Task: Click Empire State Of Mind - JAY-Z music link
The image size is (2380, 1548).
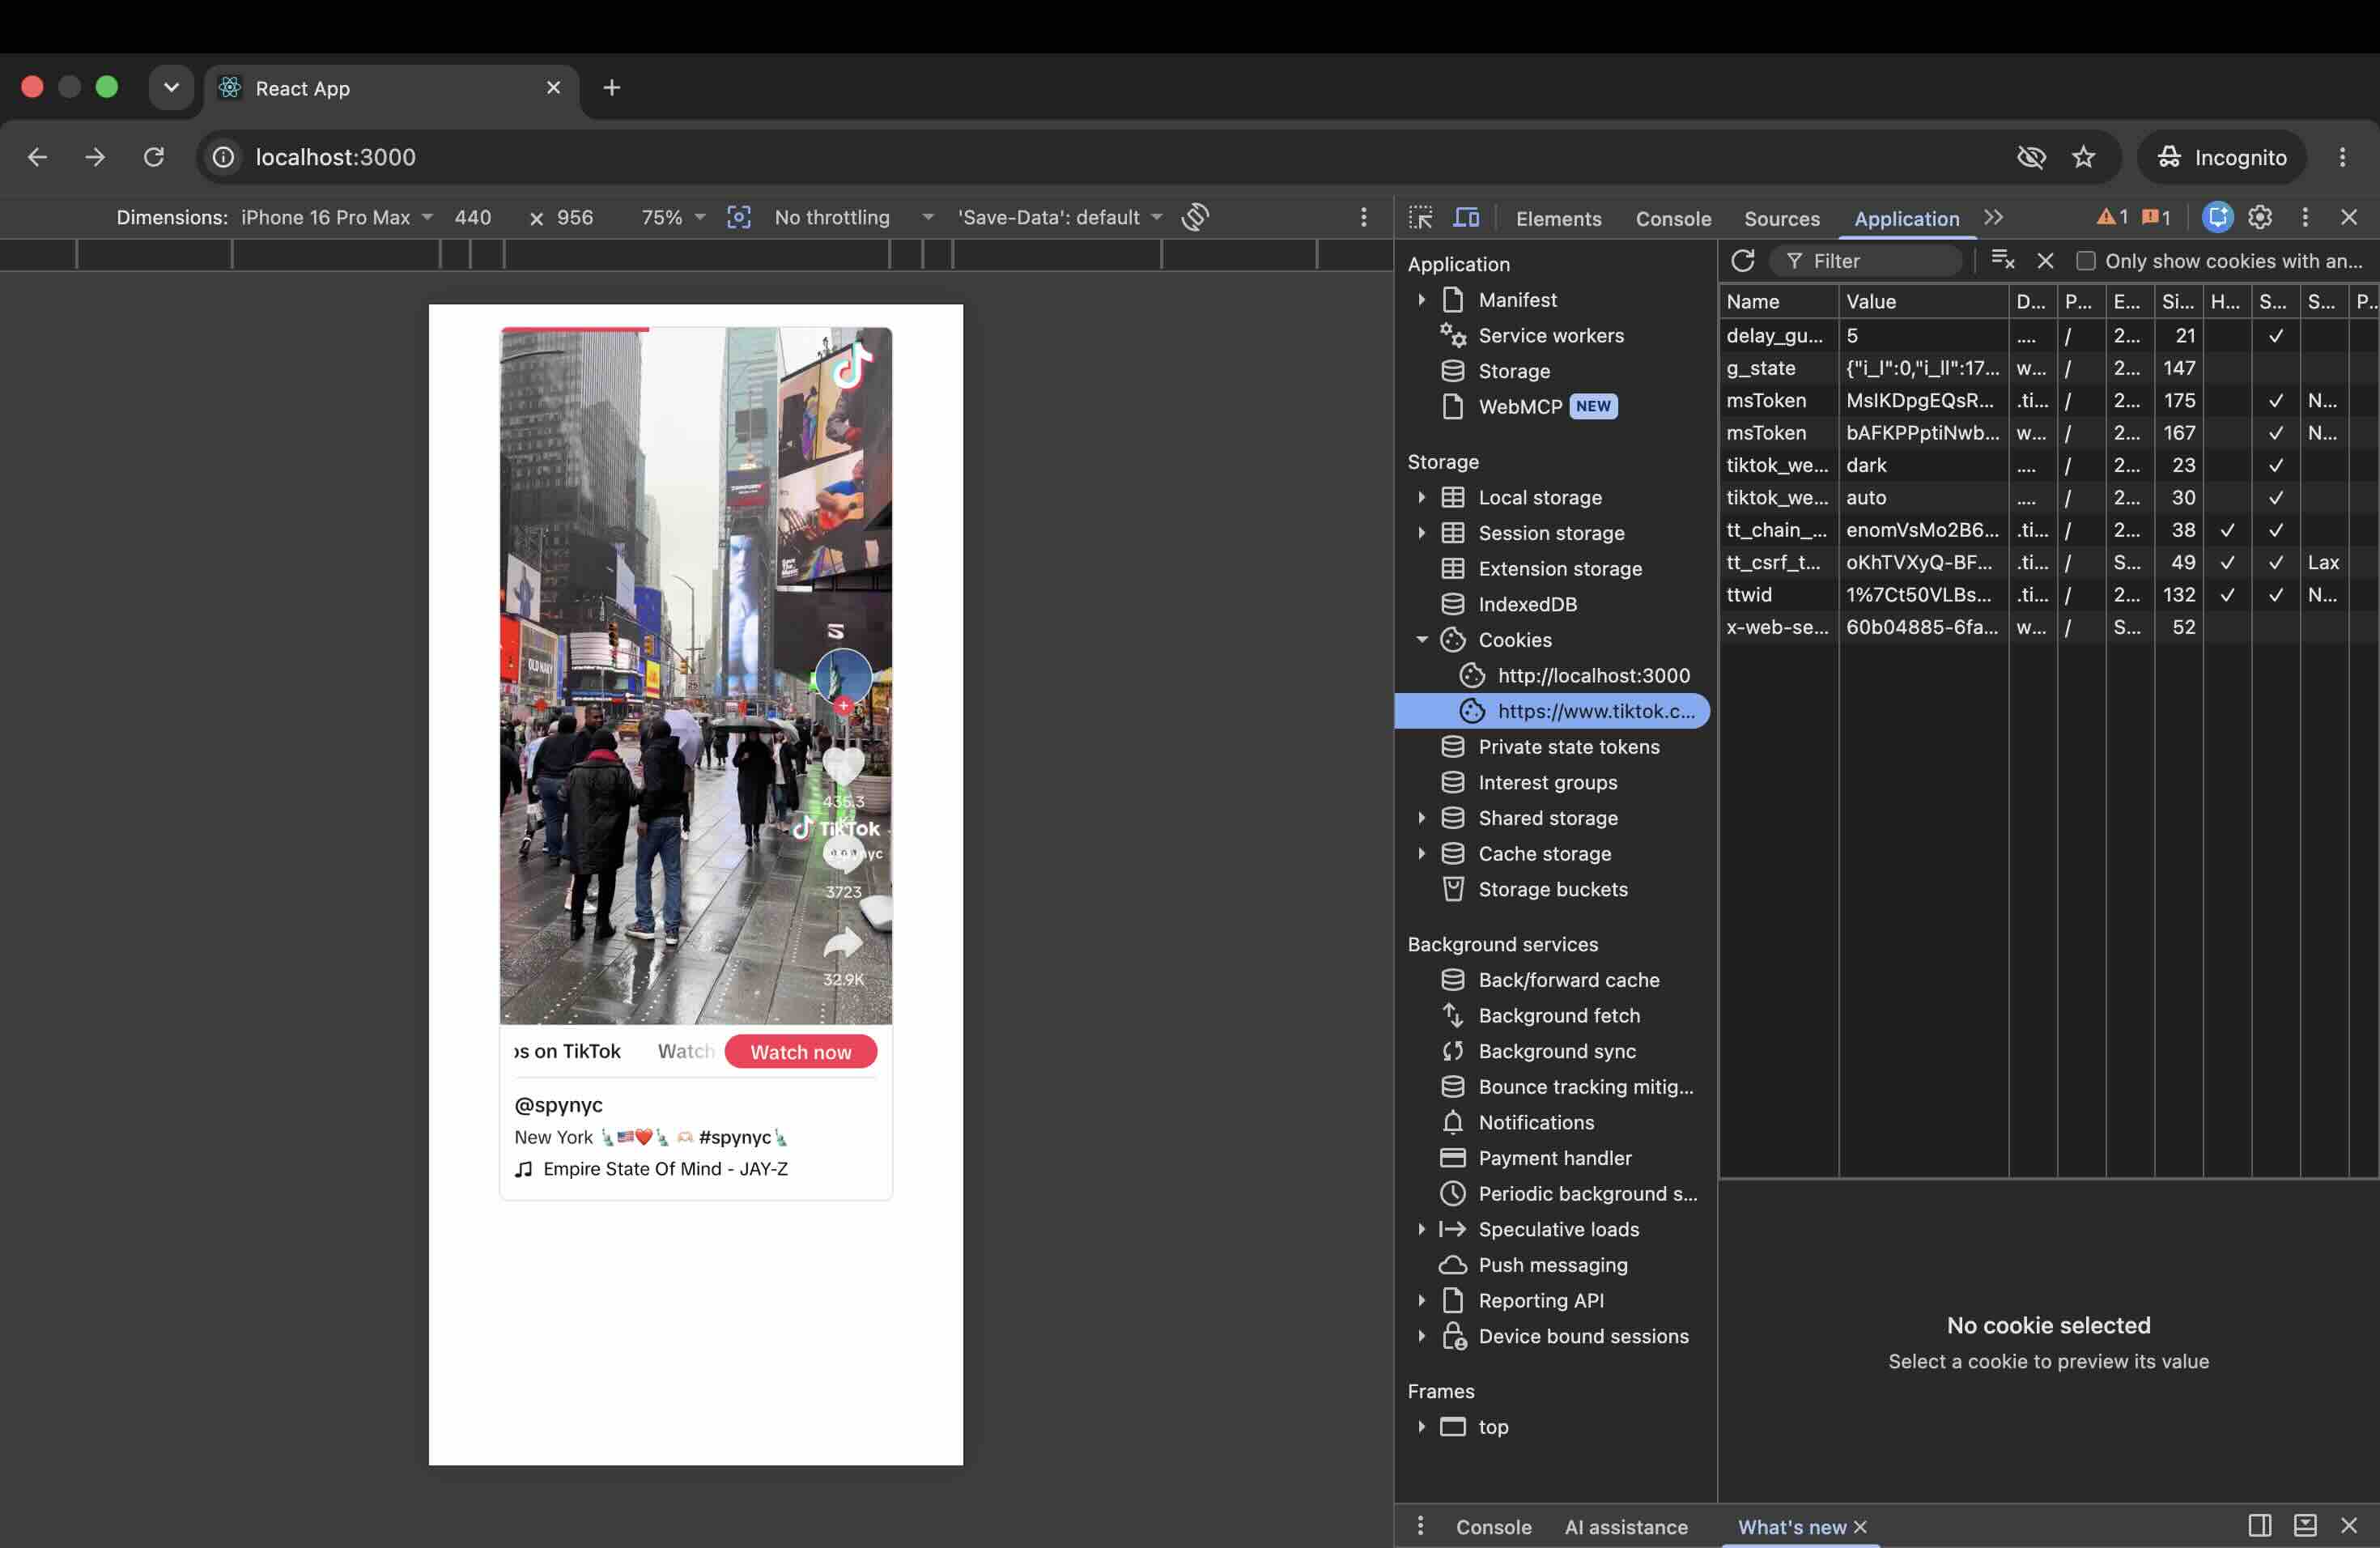Action: coord(665,1168)
